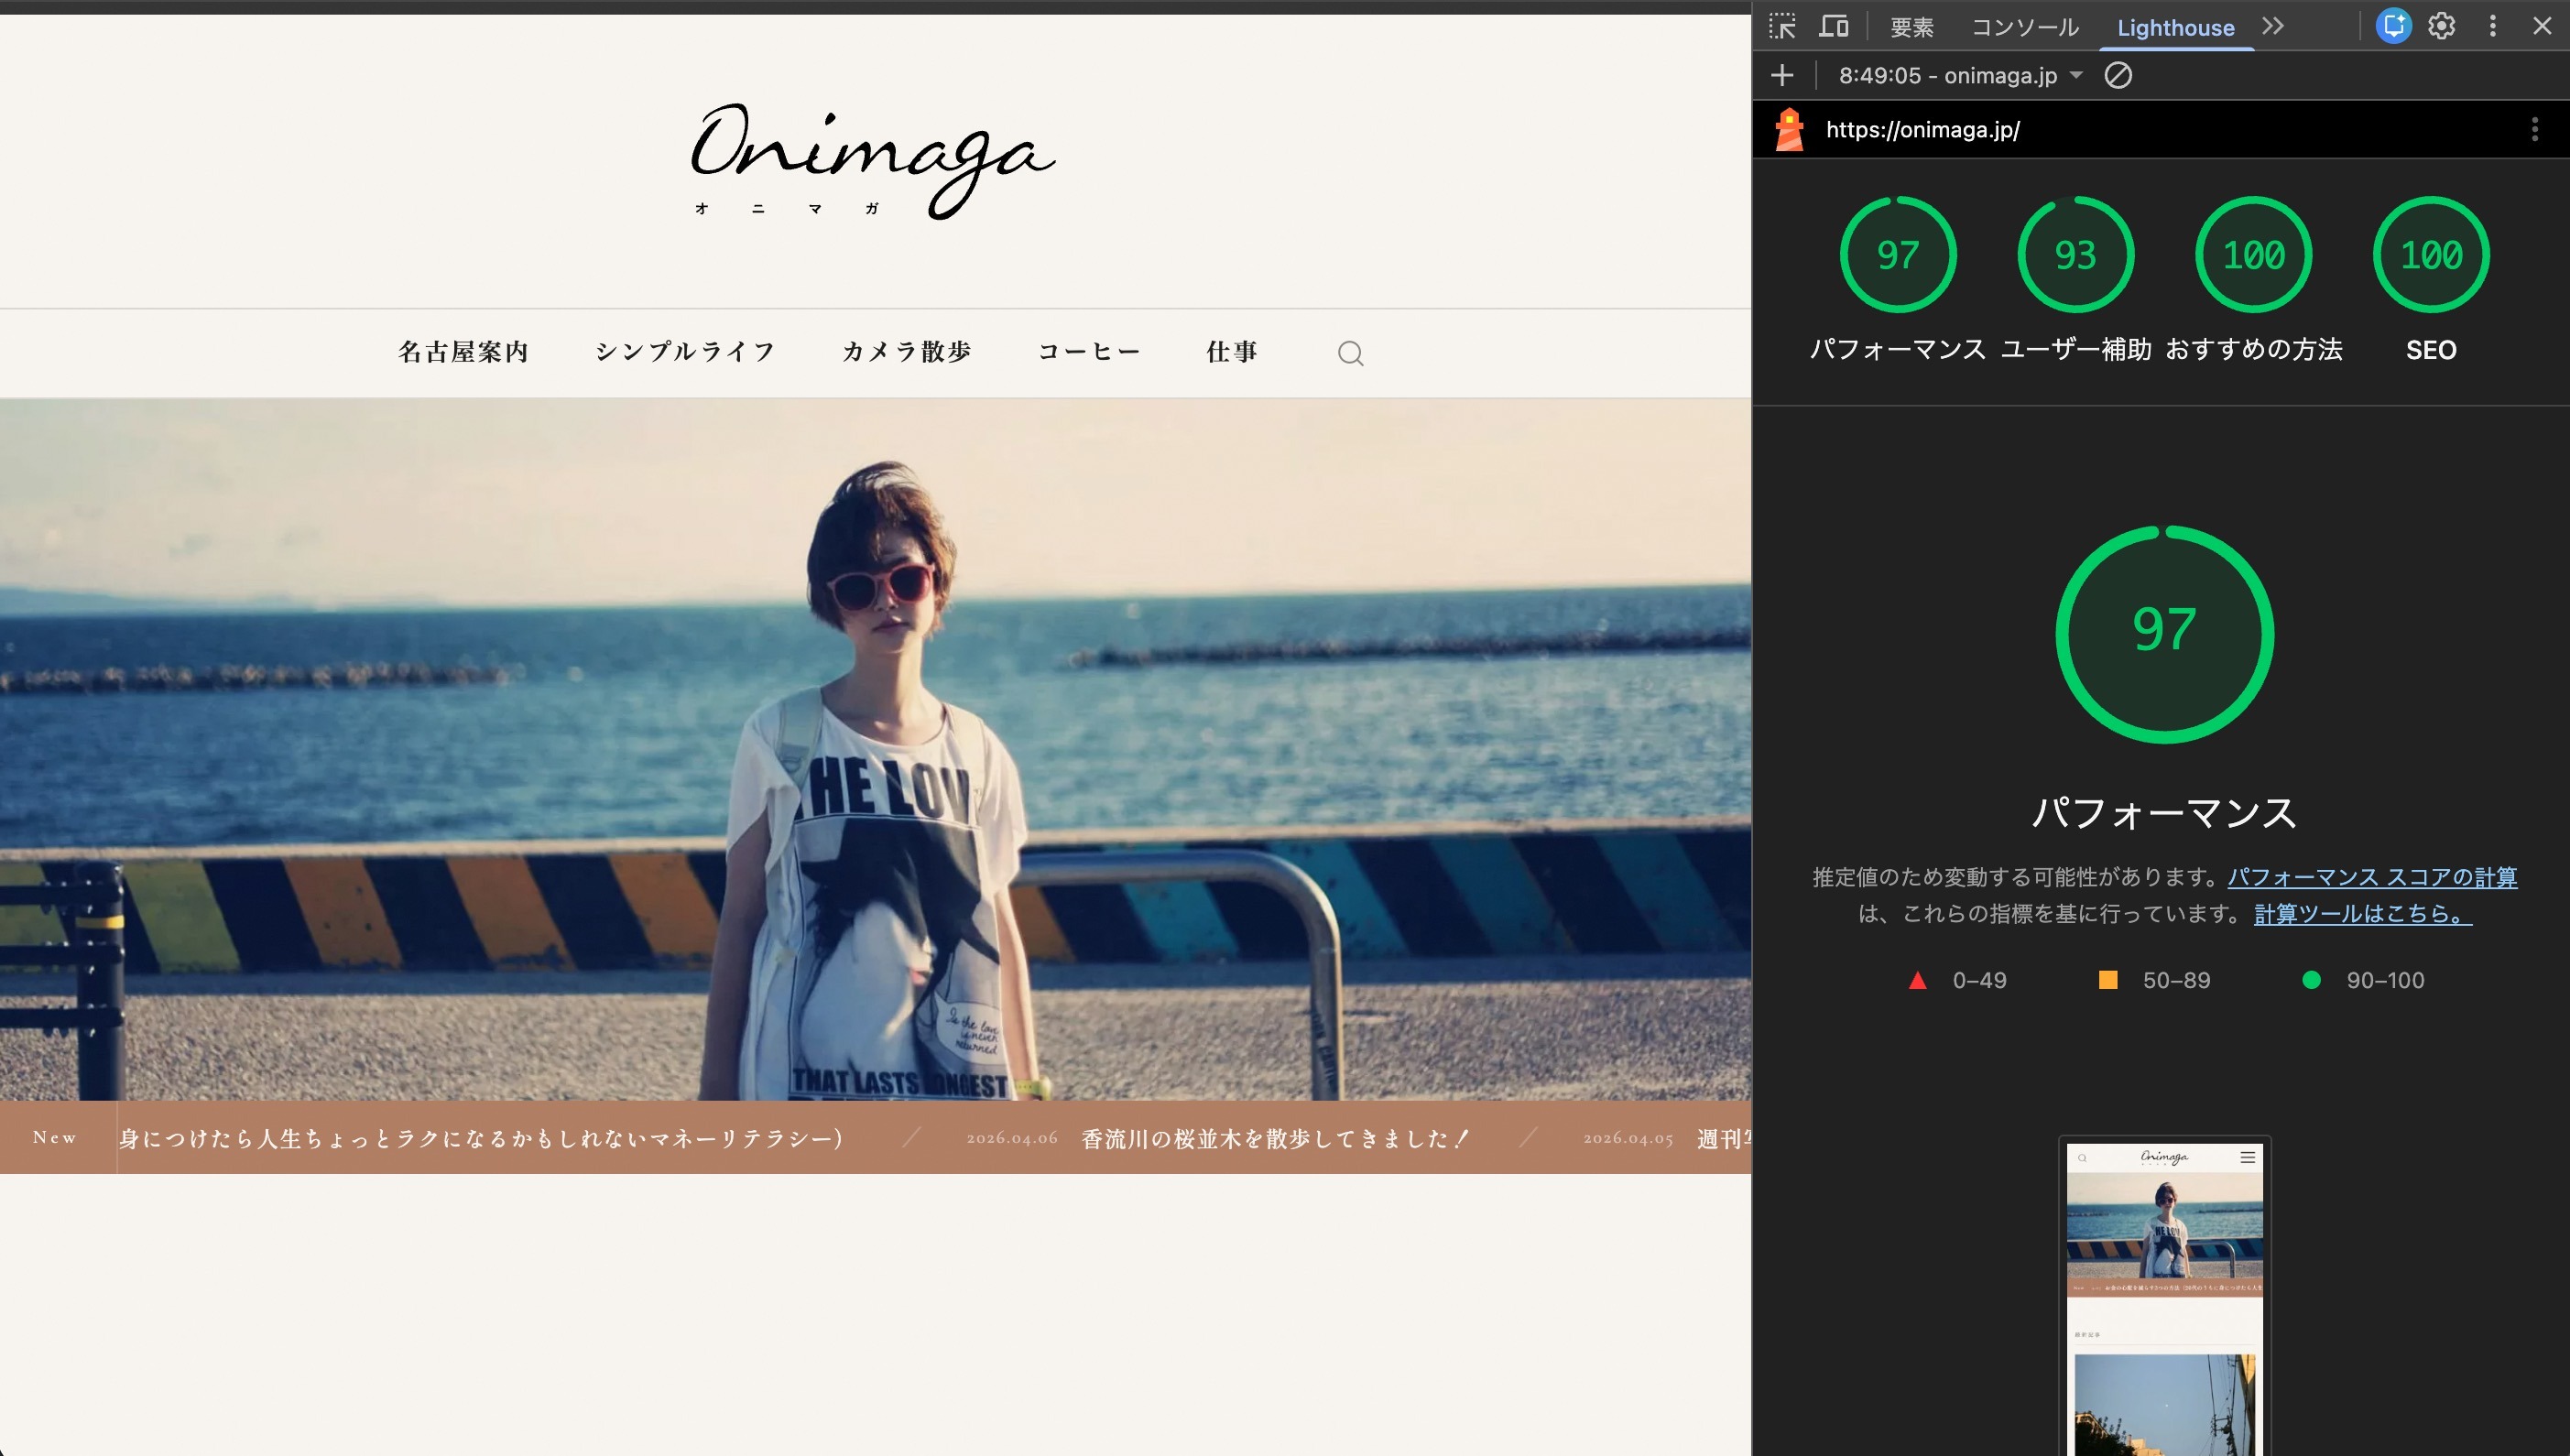Open DevTools customize three-dot menu

2492,26
